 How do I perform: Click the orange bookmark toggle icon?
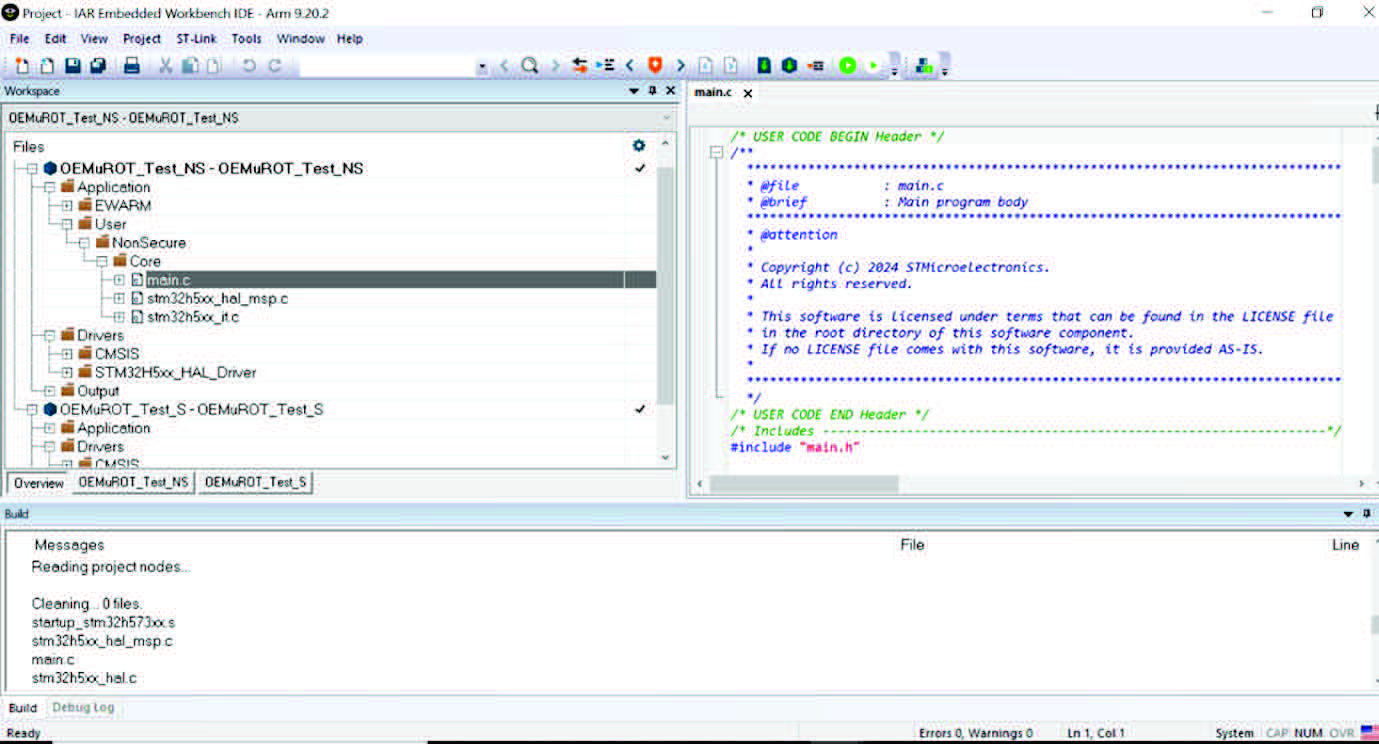[655, 65]
